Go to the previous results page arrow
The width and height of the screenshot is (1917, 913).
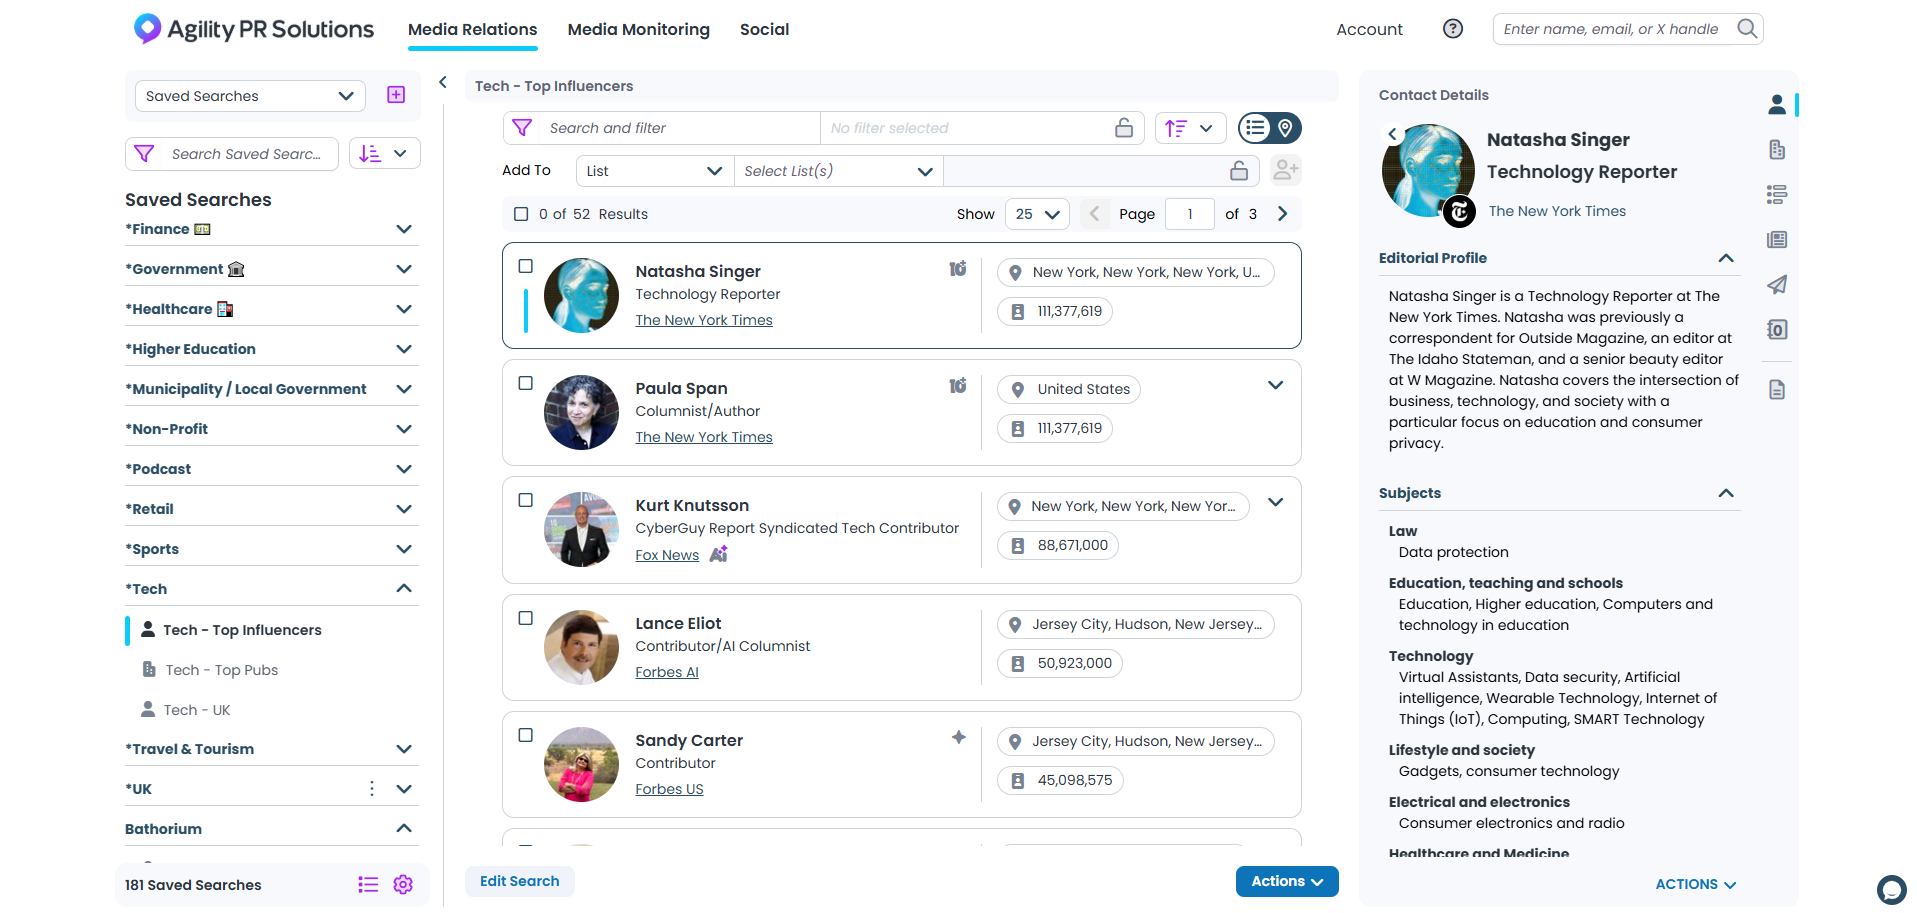click(1094, 214)
